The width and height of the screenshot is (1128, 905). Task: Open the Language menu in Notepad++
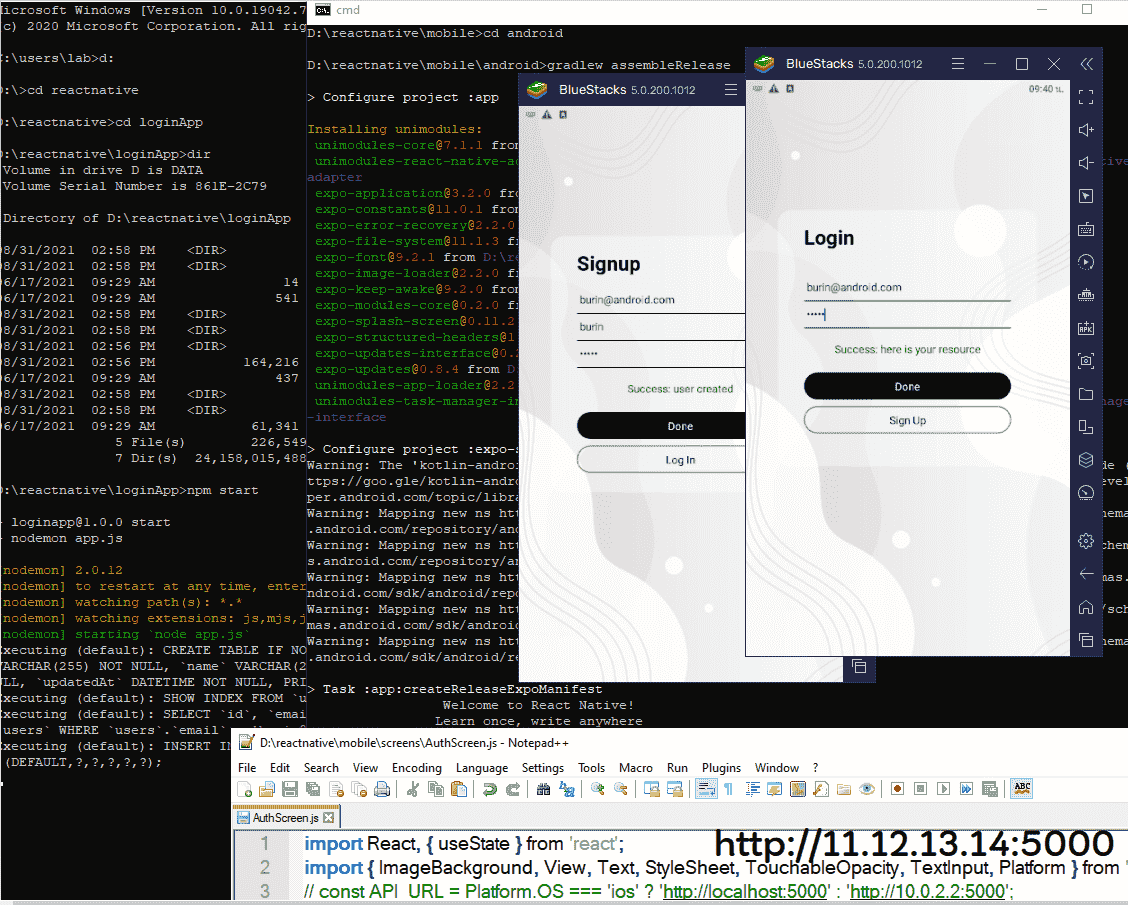coord(481,768)
